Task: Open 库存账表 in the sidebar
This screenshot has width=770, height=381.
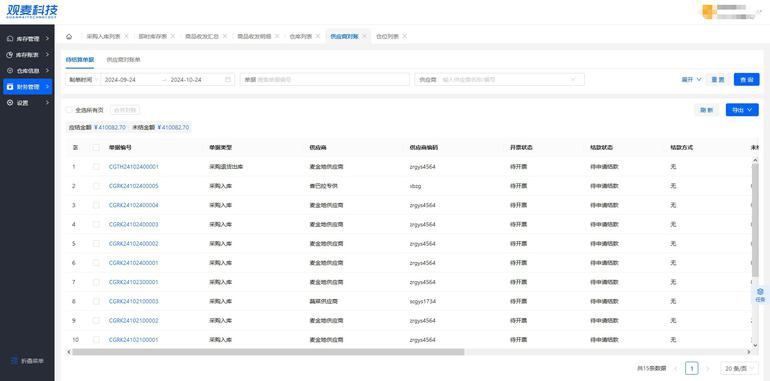Action: (x=28, y=54)
